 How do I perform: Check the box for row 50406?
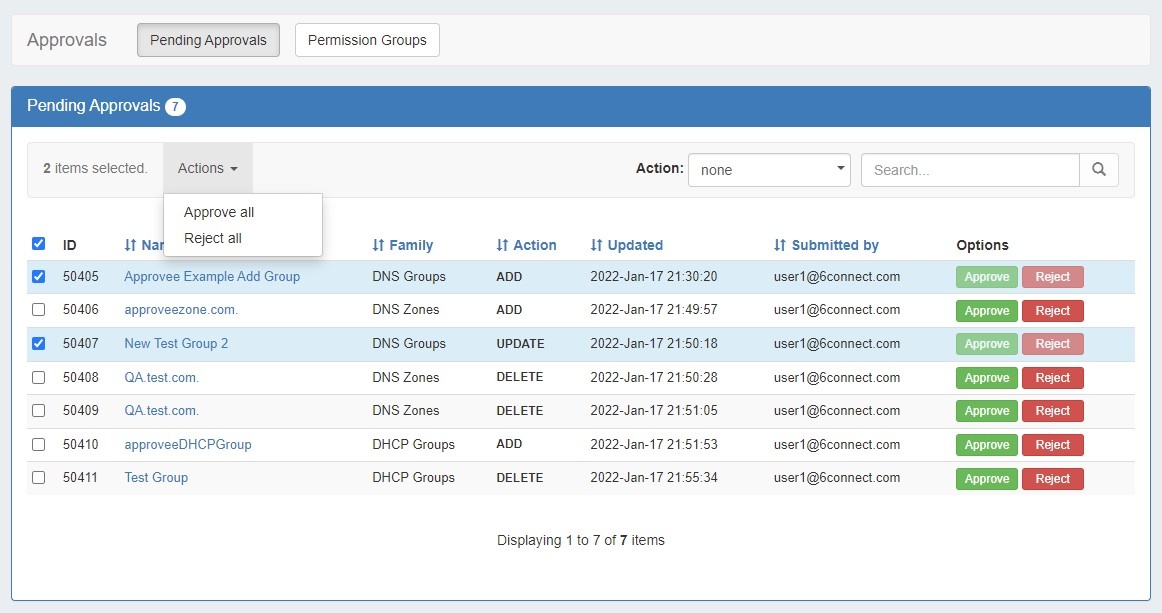pos(38,310)
